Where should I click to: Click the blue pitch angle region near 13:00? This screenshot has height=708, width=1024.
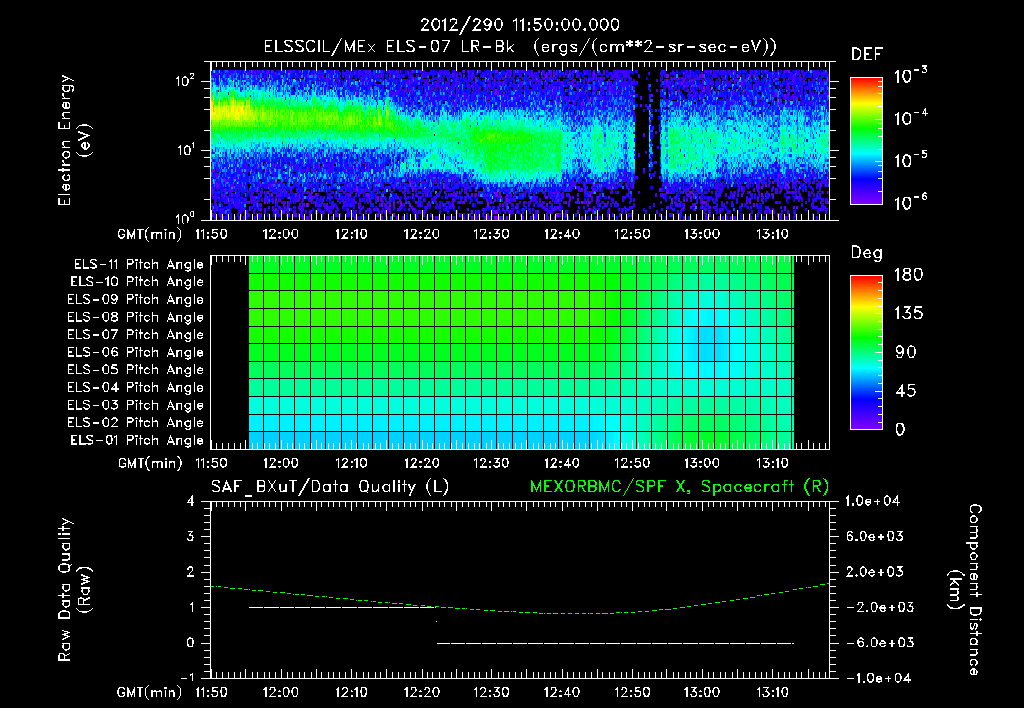[706, 343]
